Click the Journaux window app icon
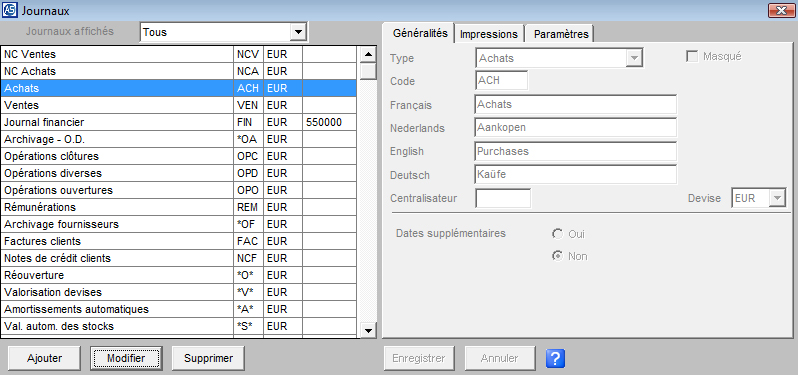This screenshot has height=375, width=798. click(x=9, y=10)
